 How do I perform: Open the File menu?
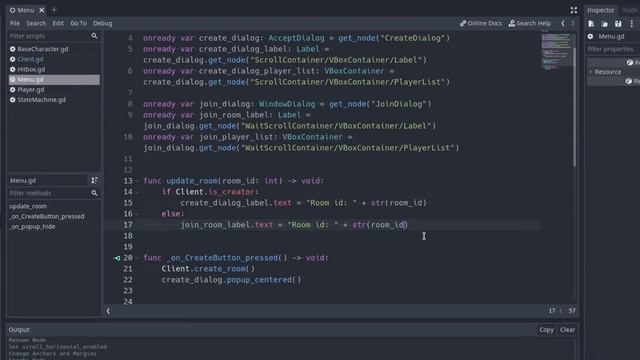tap(15, 23)
